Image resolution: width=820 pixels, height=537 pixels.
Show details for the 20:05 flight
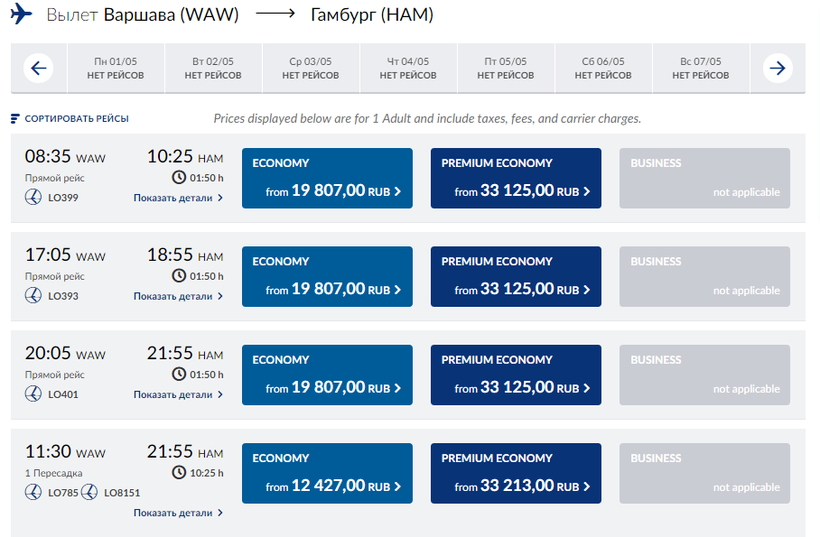coord(178,394)
